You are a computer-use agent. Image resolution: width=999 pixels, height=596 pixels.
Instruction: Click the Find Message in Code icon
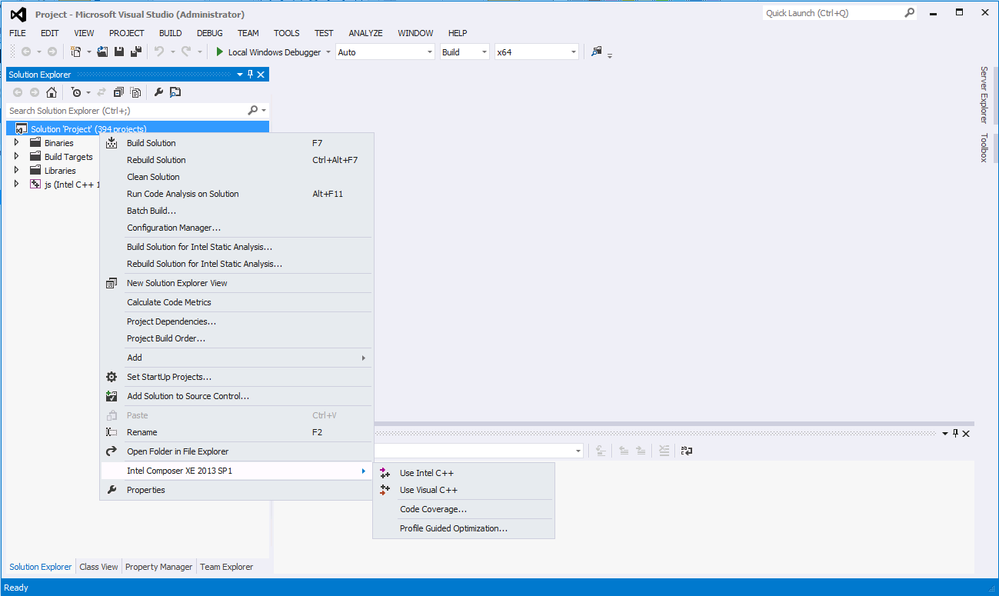click(600, 451)
